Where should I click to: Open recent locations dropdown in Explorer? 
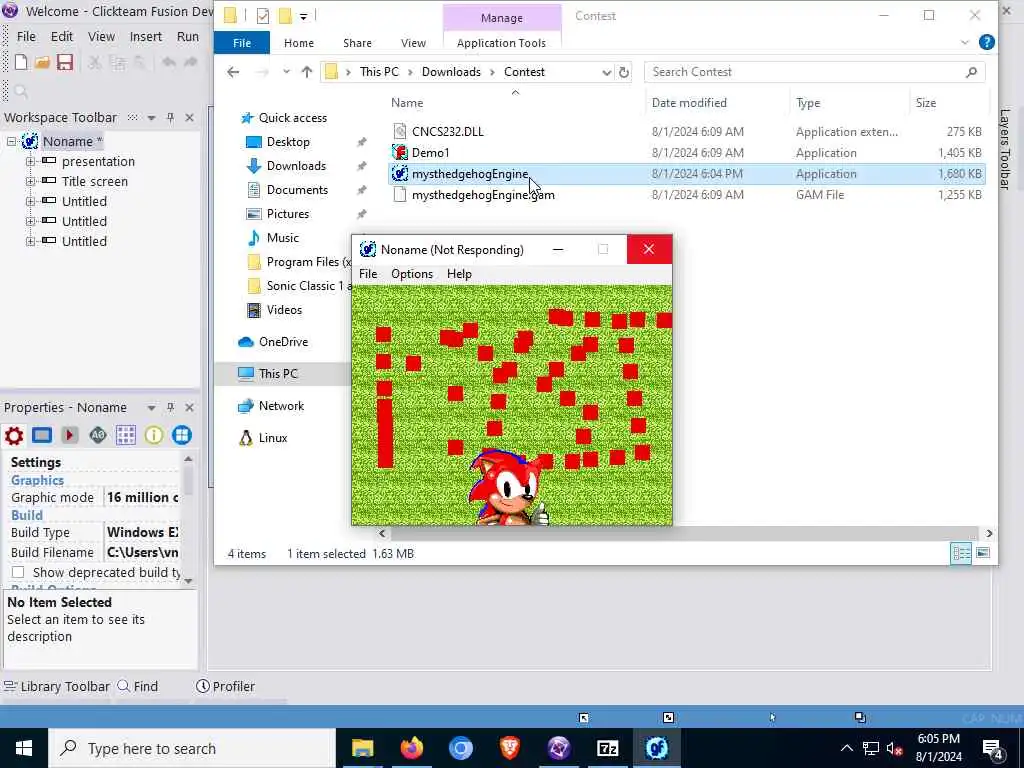click(286, 72)
